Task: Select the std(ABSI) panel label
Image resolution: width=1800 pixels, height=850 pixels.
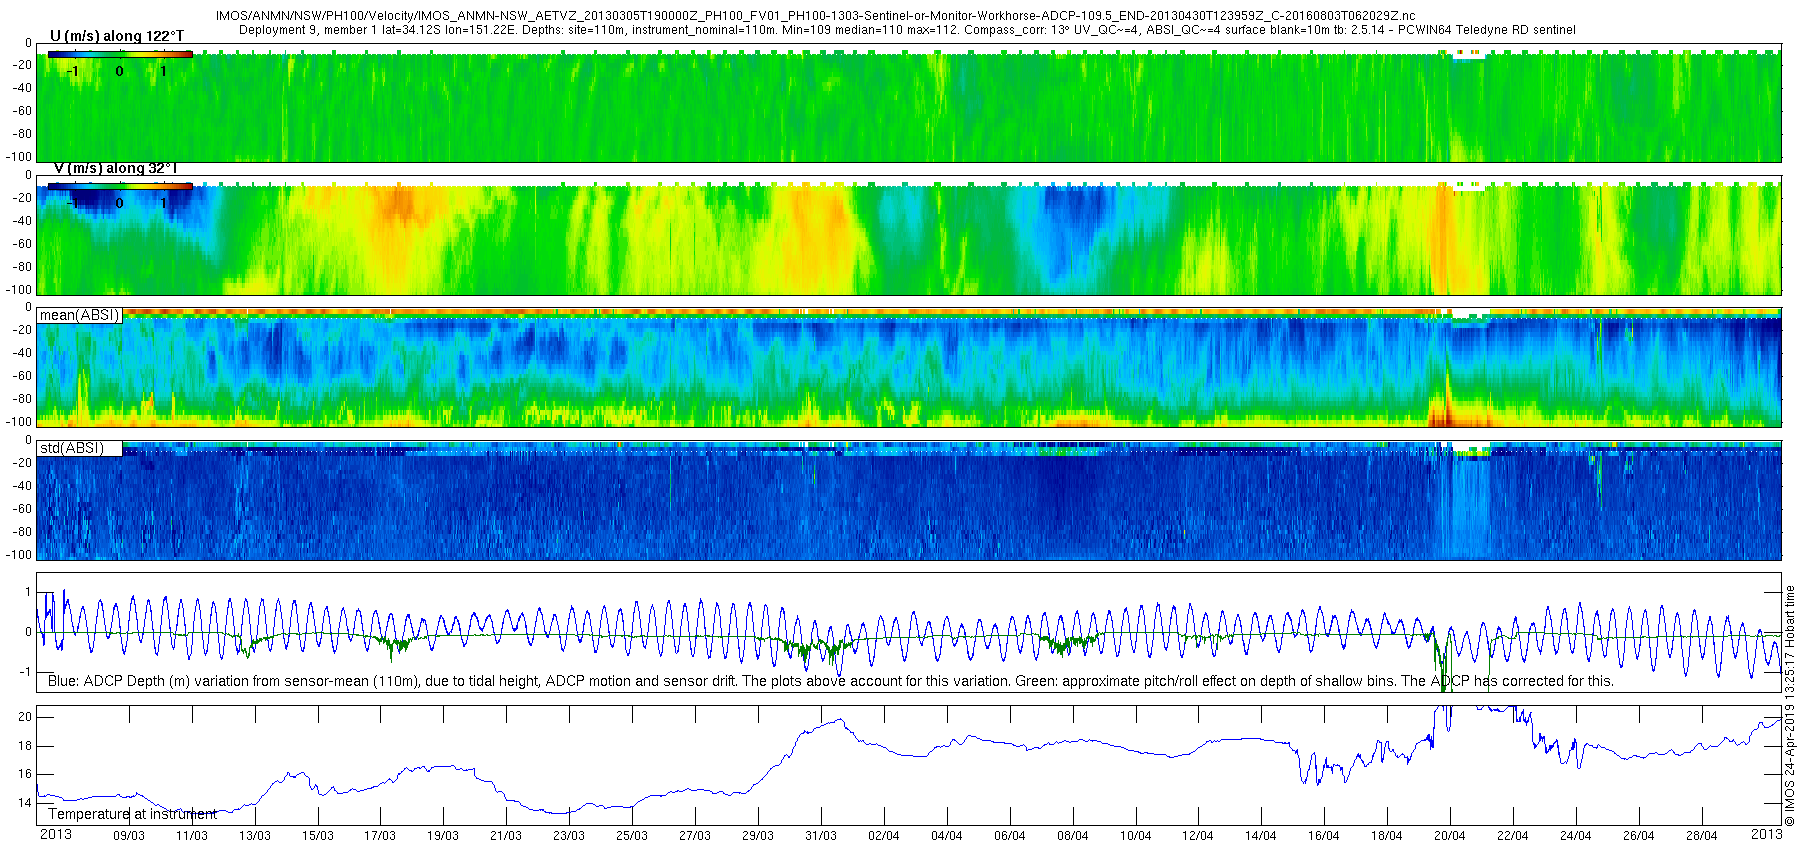Action: pyautogui.click(x=79, y=448)
